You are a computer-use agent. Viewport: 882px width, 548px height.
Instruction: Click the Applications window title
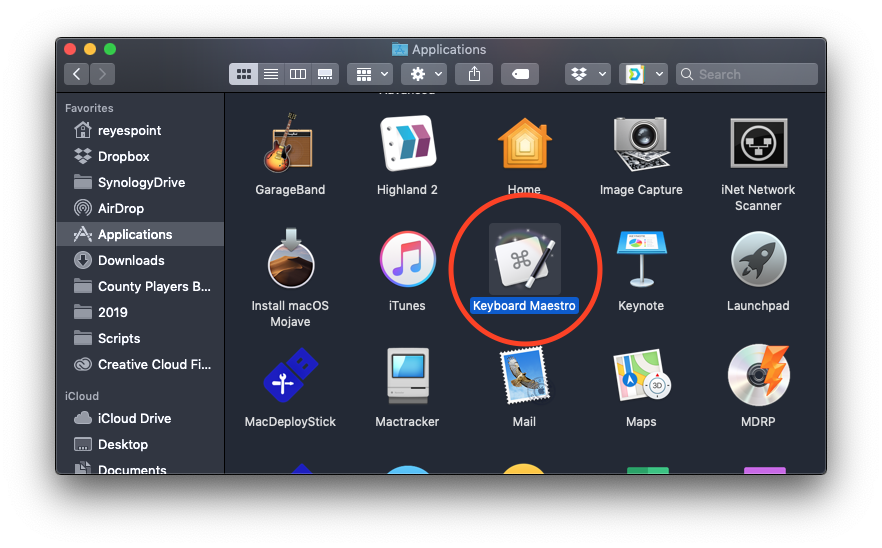(448, 50)
